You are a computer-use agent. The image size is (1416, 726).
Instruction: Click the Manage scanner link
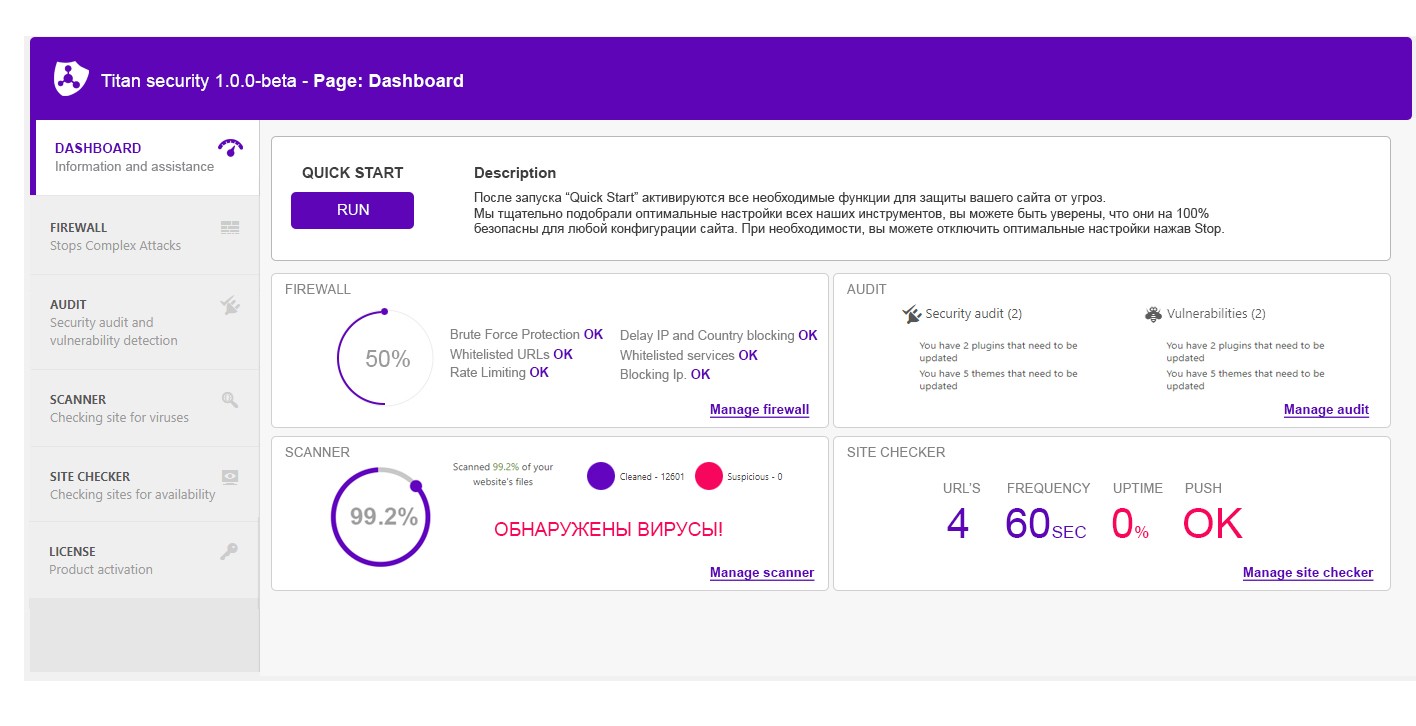762,573
